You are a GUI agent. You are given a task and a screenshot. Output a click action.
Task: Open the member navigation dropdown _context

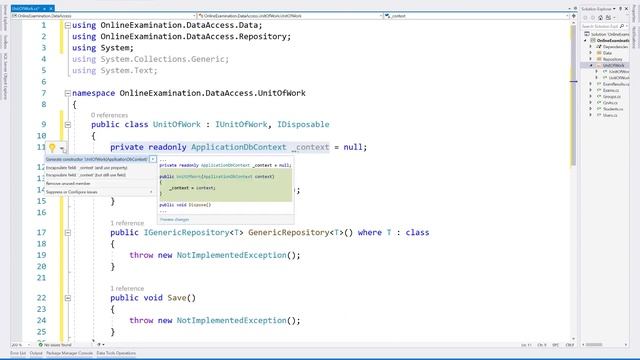pyautogui.click(x=476, y=16)
